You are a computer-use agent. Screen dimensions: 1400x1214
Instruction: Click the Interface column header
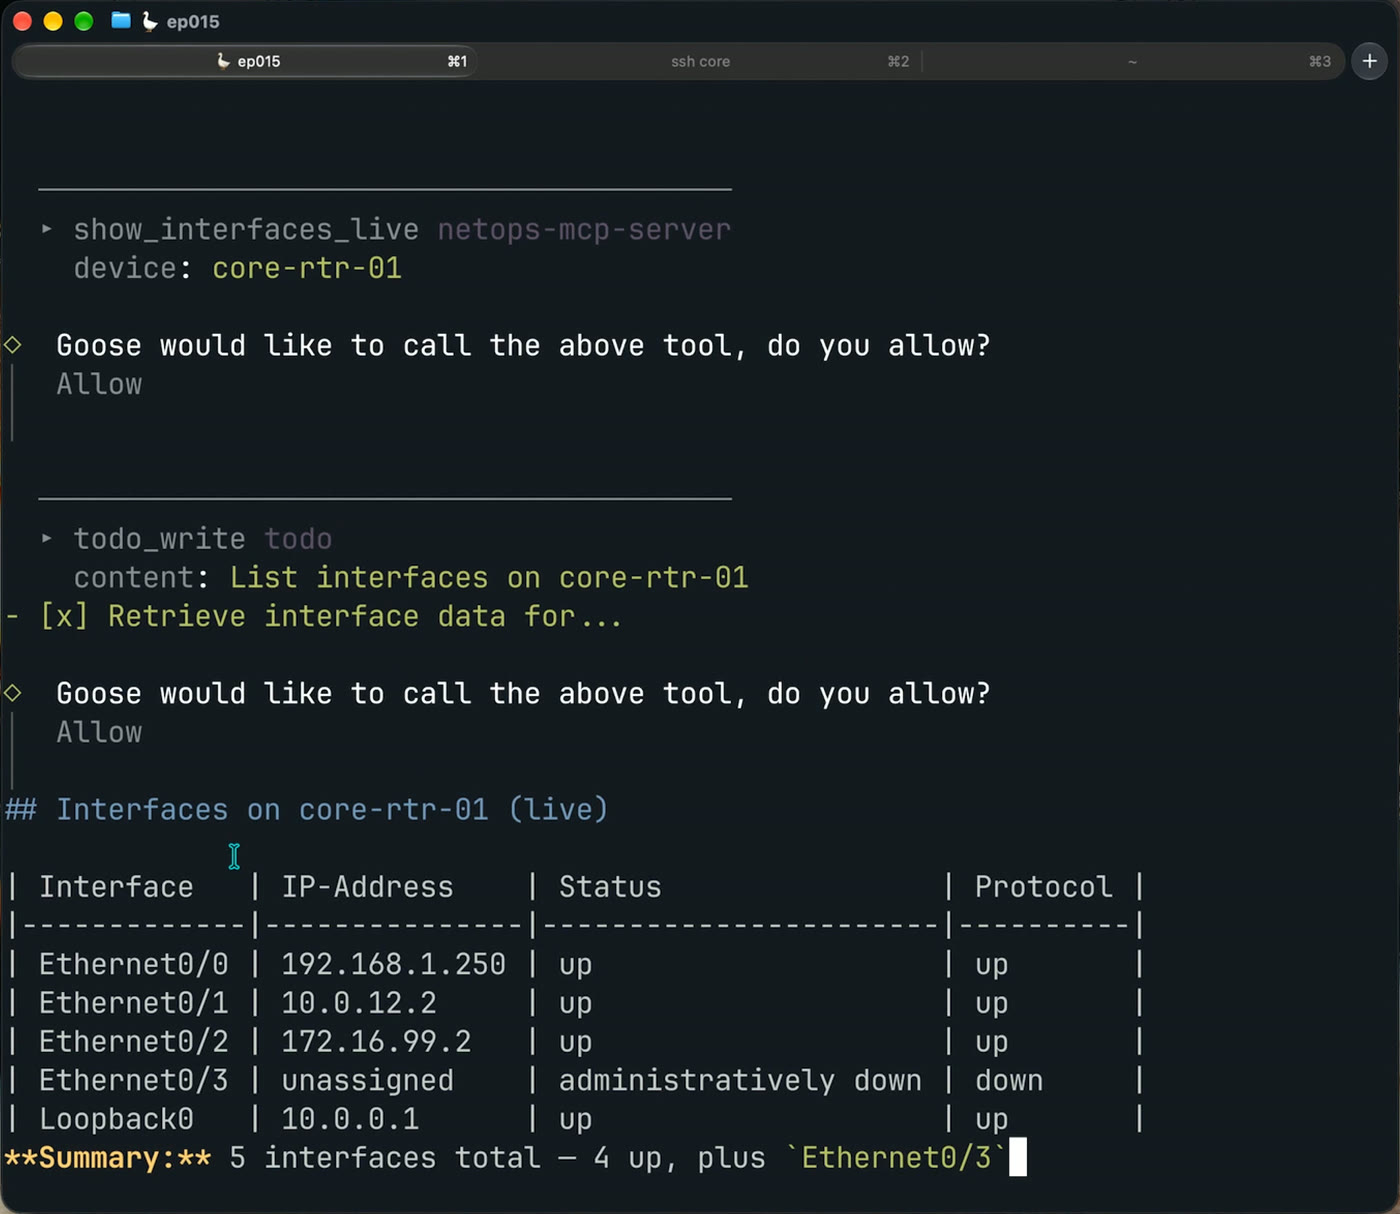(116, 887)
